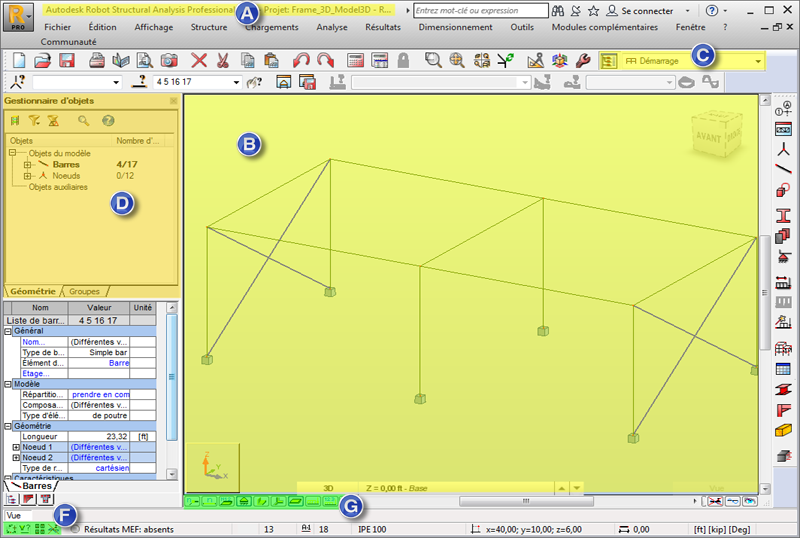The image size is (800, 538).
Task: Open the bar selection dropdown showing 4 5 16 17
Action: [x=236, y=82]
